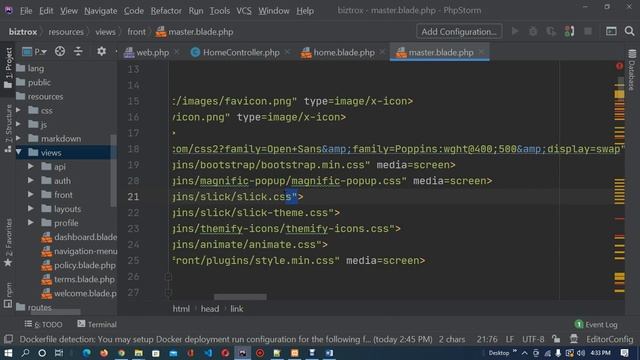The image size is (640, 360).
Task: Click the project panel vertical scrollbar
Action: (113, 171)
